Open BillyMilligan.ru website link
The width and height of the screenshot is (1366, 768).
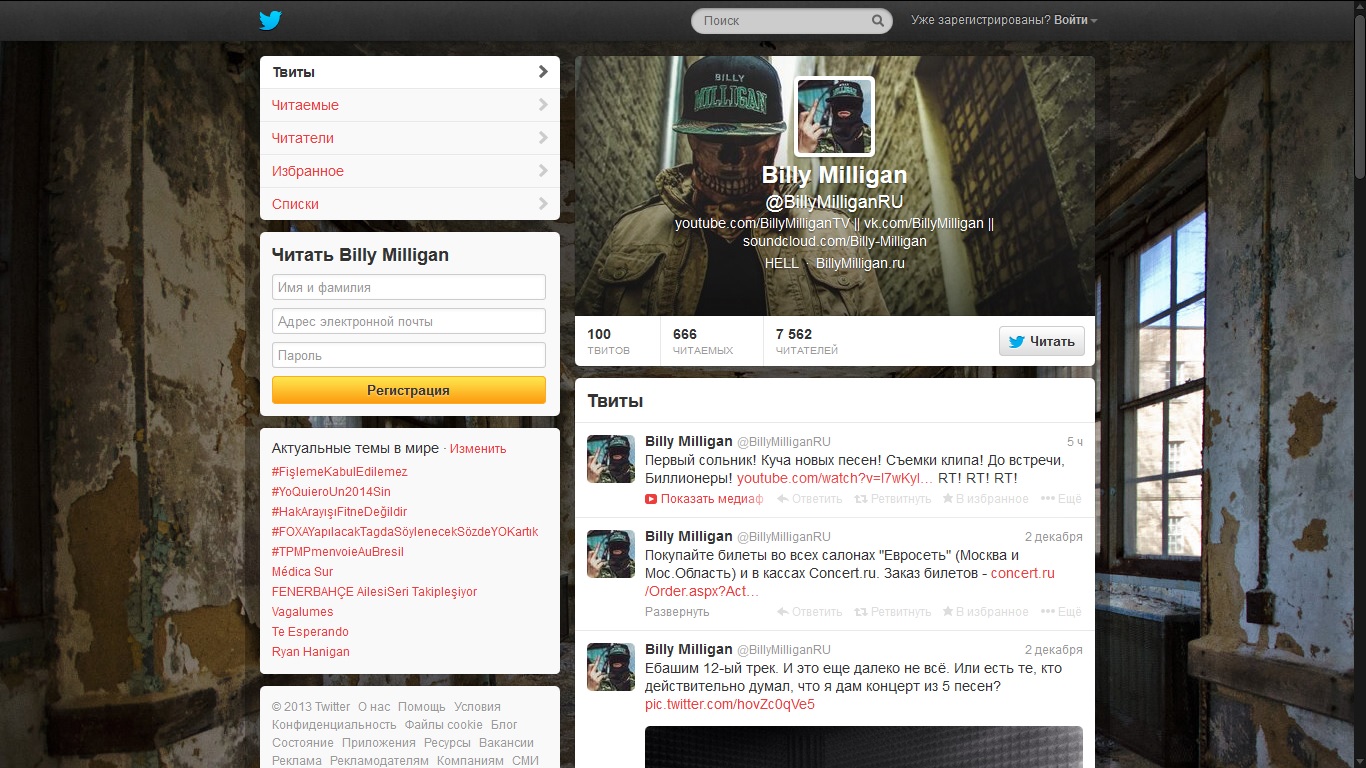pos(860,263)
